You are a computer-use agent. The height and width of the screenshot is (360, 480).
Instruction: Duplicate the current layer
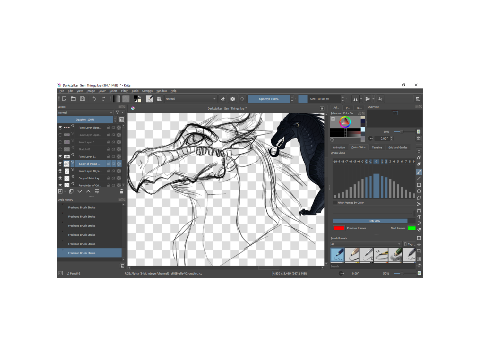click(x=71, y=191)
